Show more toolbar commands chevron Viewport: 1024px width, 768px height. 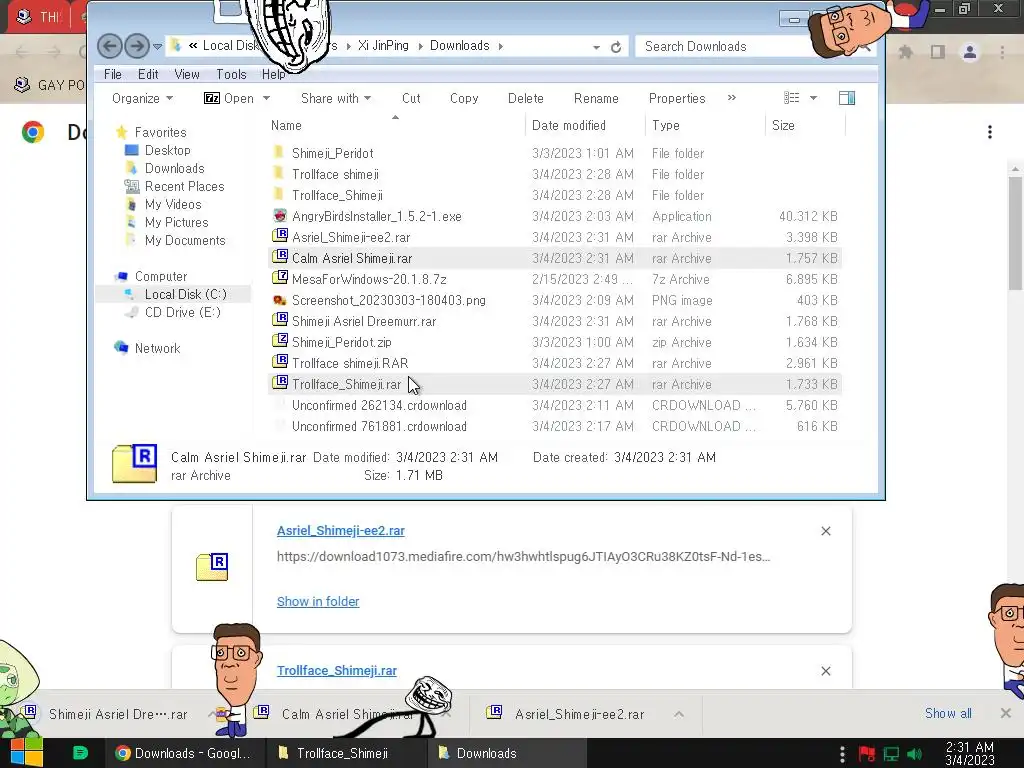731,98
